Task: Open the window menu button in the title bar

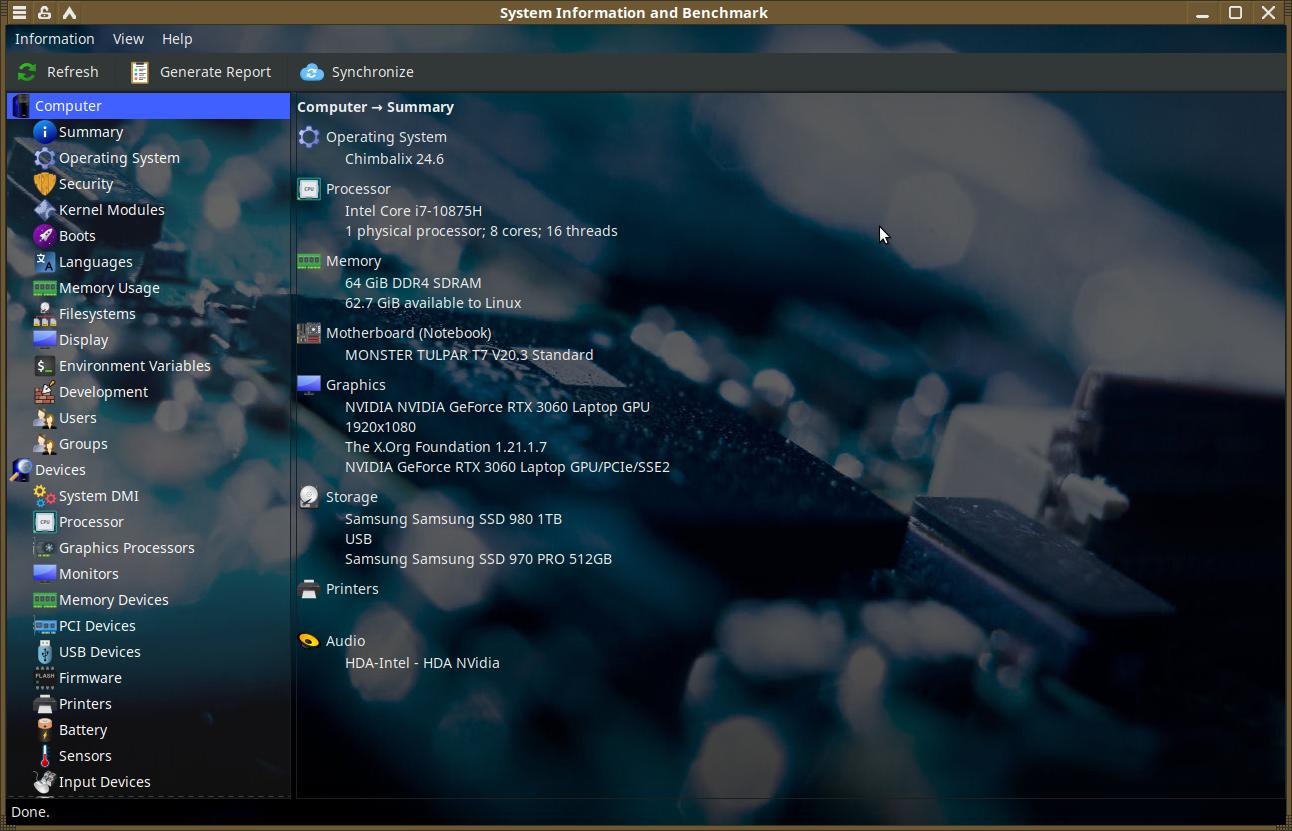Action: pos(19,13)
